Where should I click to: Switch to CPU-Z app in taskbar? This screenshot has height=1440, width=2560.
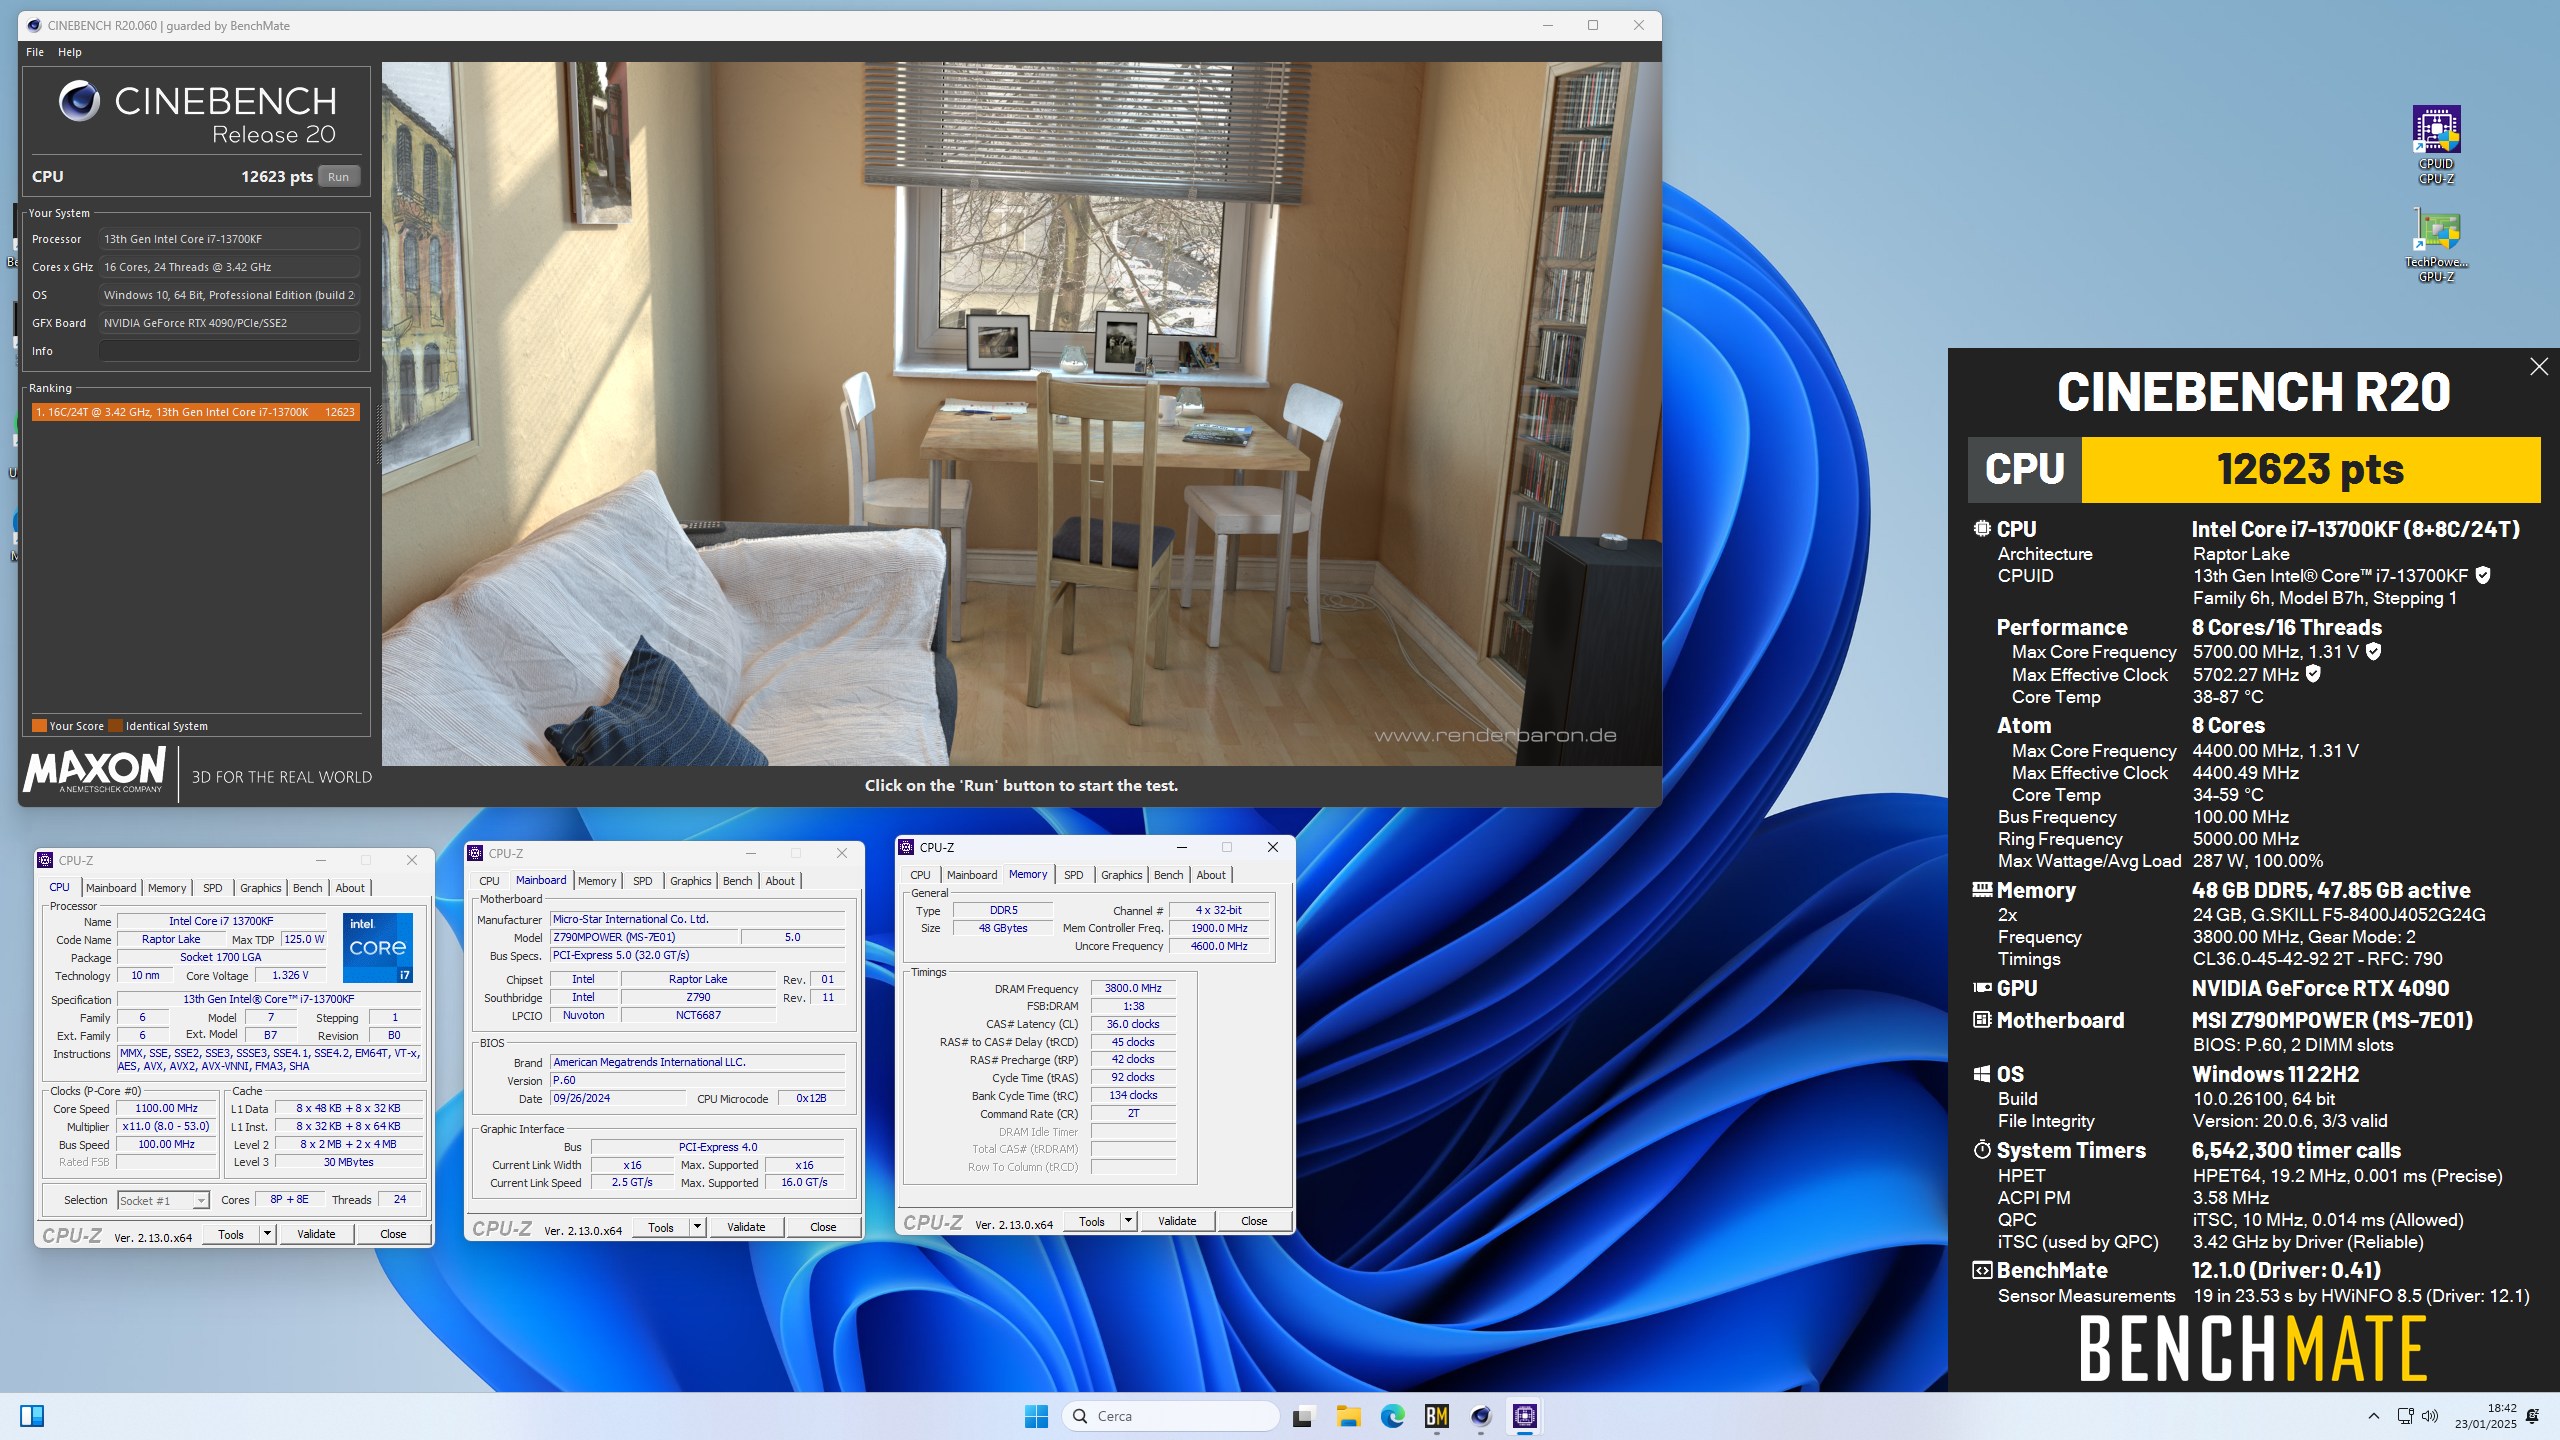1525,1416
